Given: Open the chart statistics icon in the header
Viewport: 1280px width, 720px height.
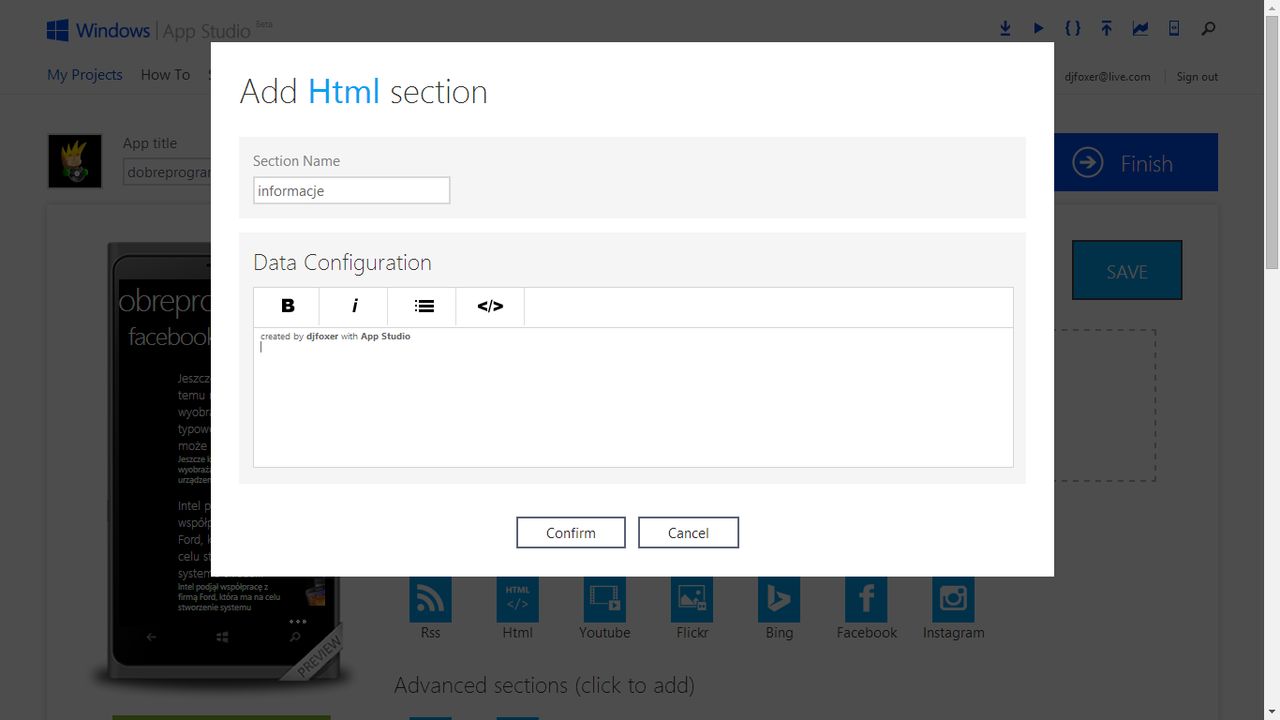Looking at the screenshot, I should click(x=1140, y=29).
